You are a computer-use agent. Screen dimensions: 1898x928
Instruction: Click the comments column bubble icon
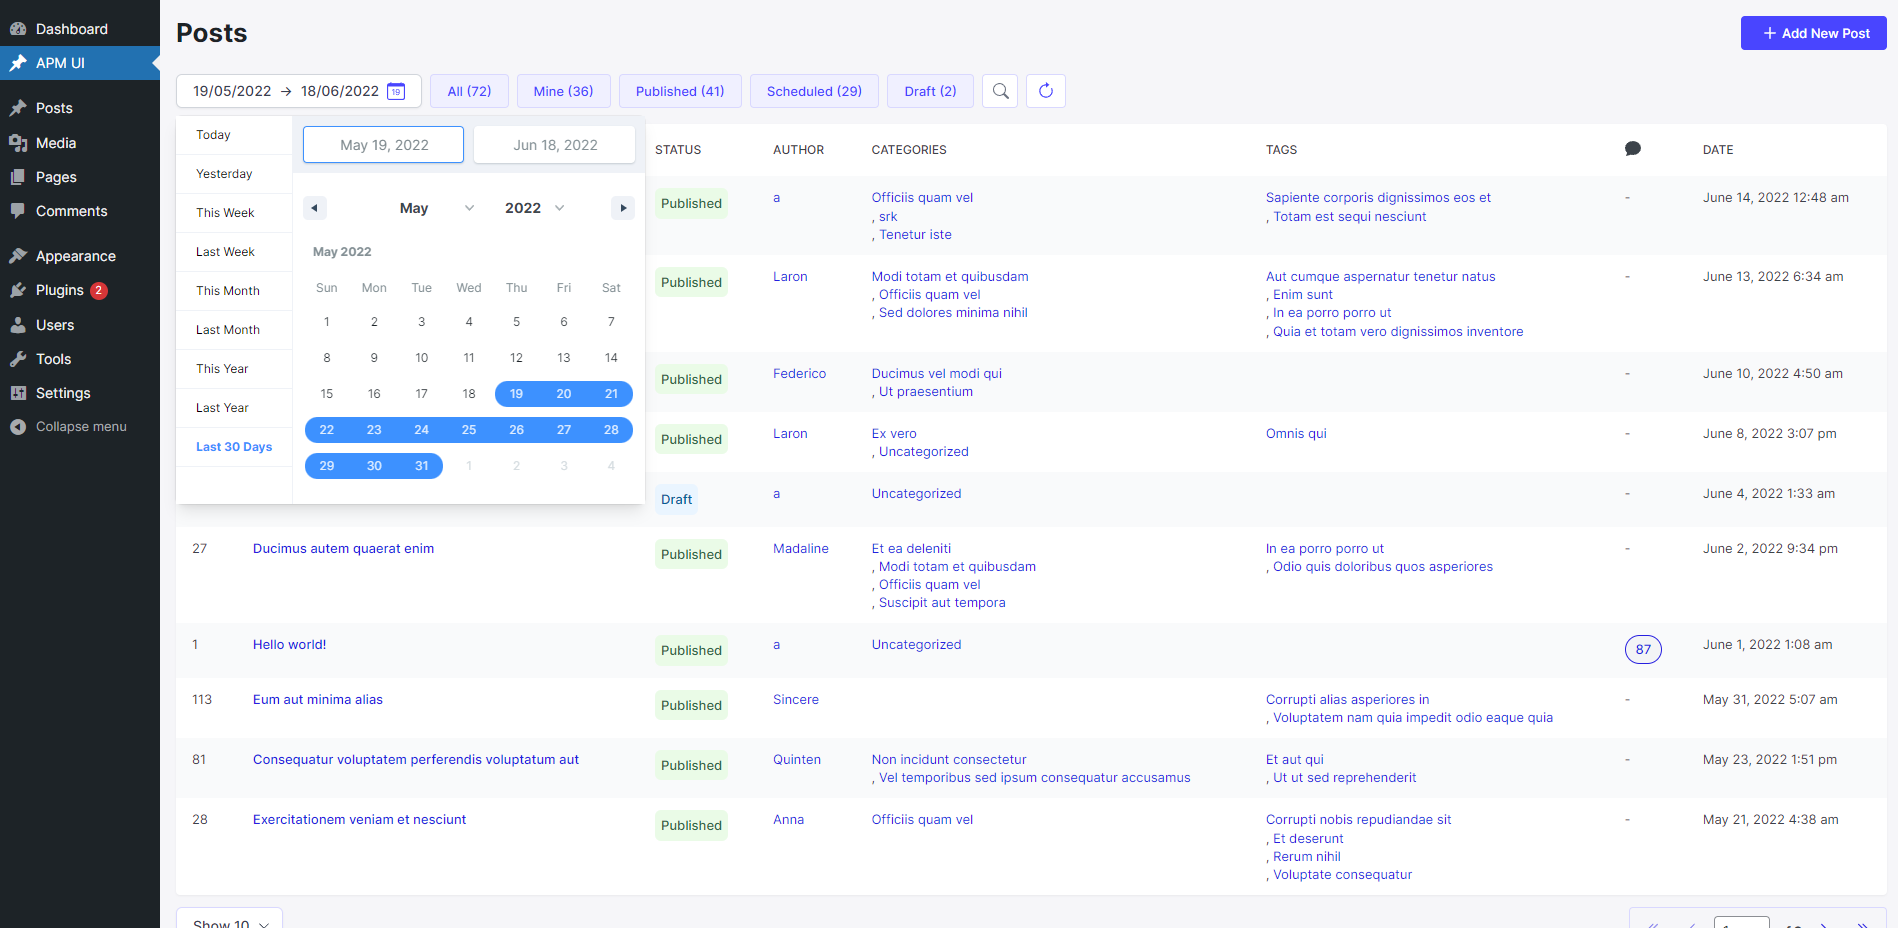click(1632, 149)
